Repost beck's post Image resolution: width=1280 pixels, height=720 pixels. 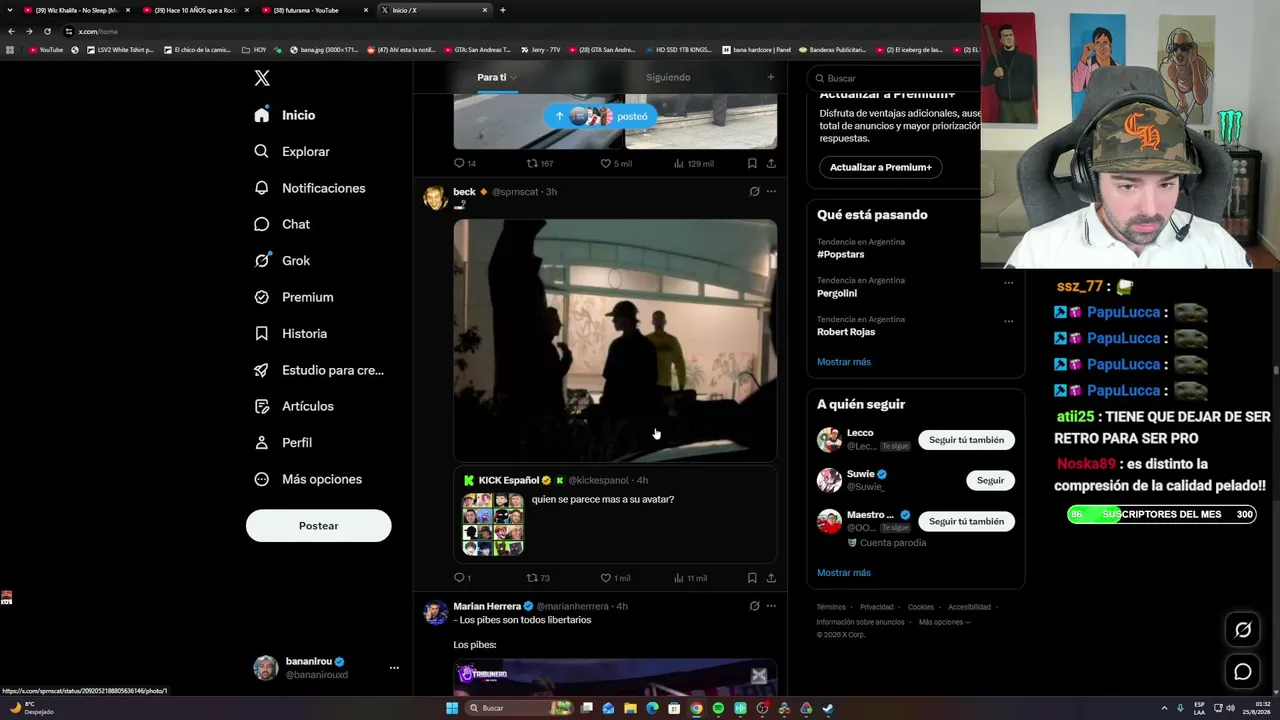(x=538, y=578)
